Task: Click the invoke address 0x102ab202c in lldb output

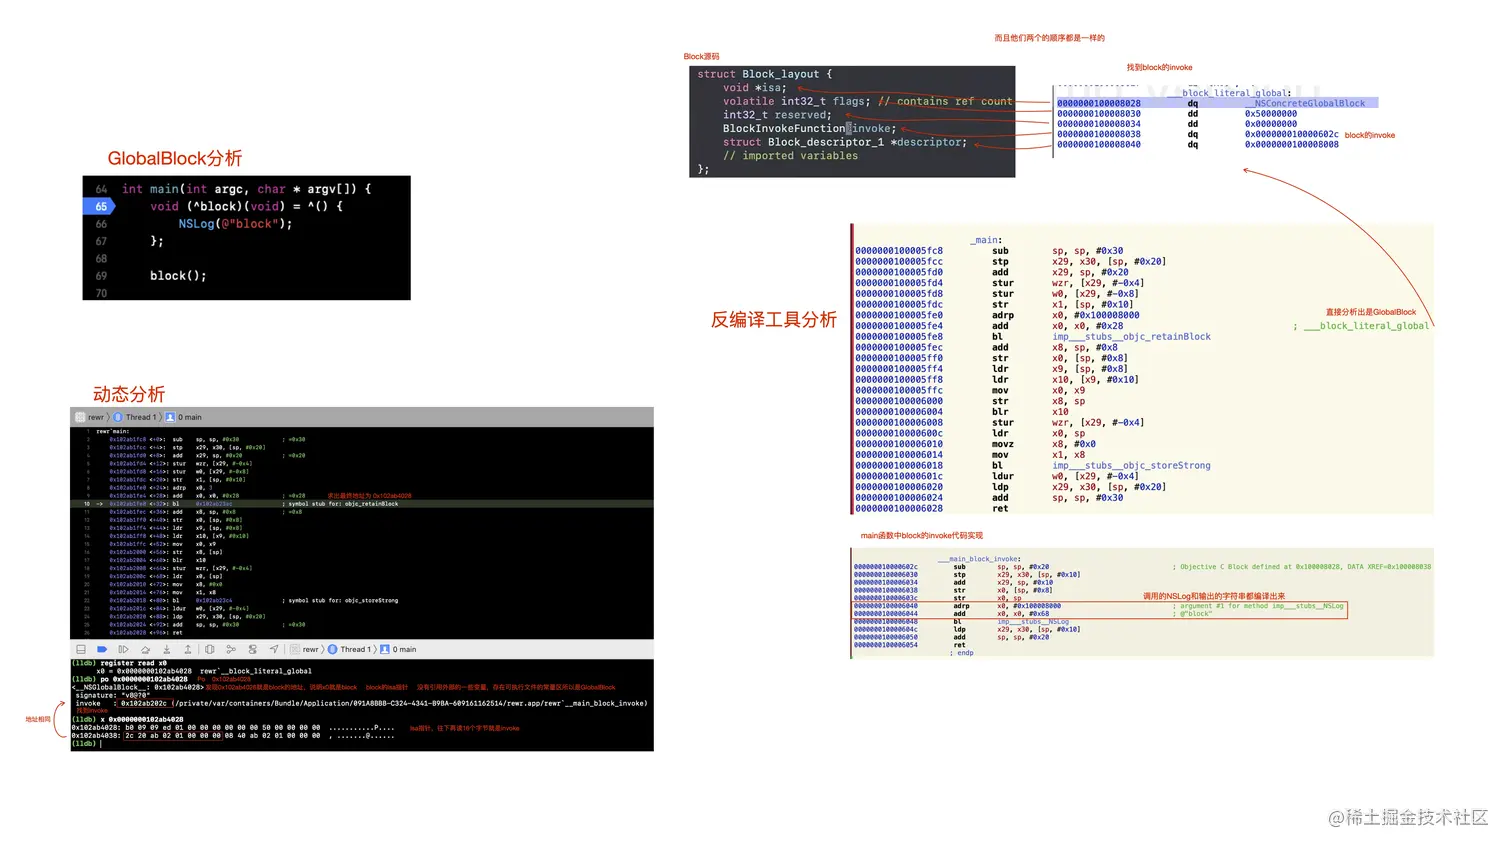Action: pos(144,704)
